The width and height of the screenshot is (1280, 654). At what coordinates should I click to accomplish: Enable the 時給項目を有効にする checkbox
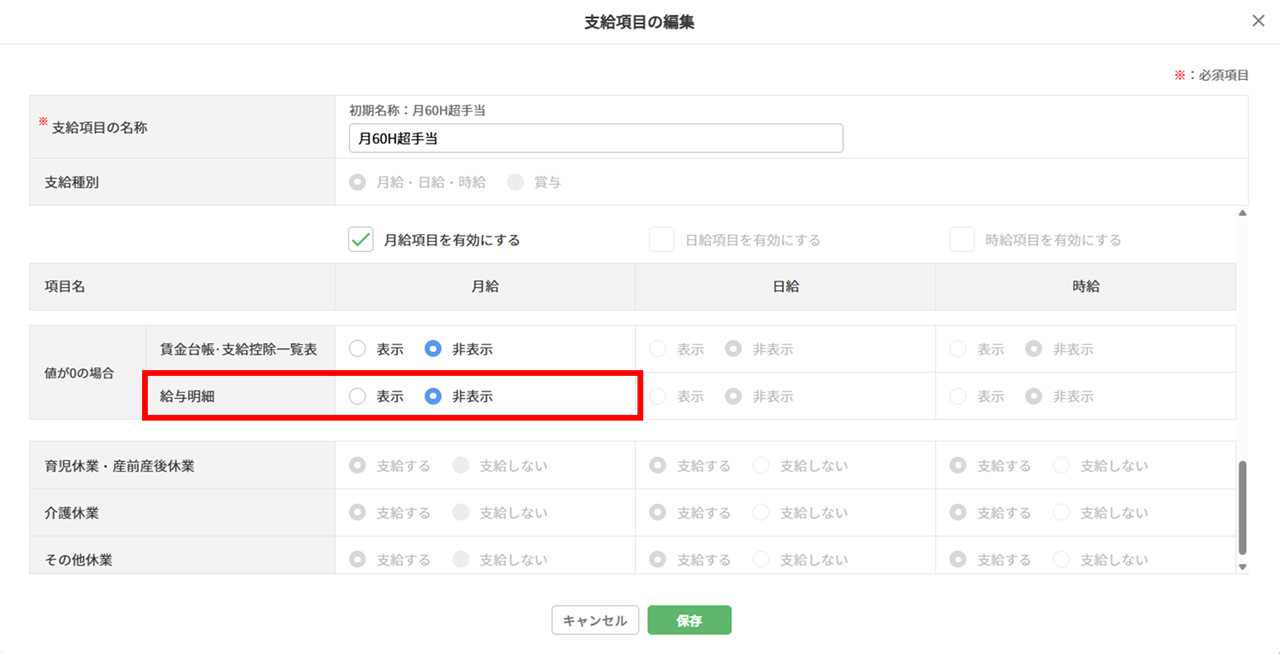click(x=961, y=240)
